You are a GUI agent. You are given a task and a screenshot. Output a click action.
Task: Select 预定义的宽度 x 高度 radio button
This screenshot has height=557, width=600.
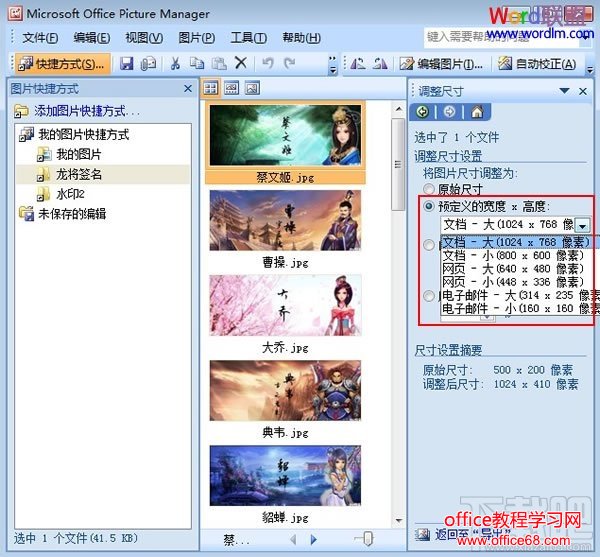coord(430,206)
